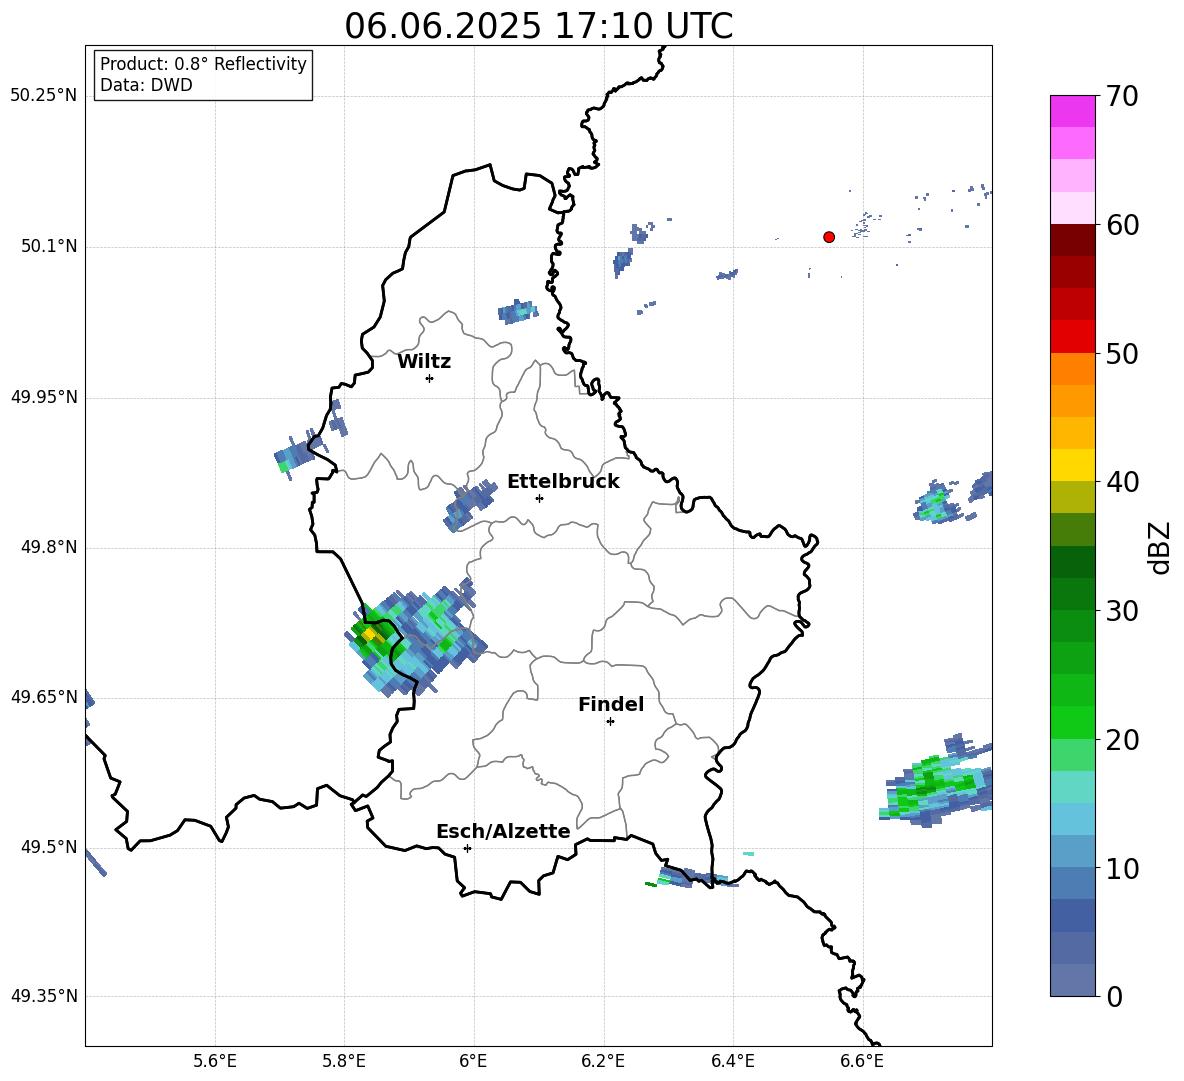This screenshot has width=1184, height=1081.
Task: Click the 50.1°N latitude label
Action: (x=49, y=246)
